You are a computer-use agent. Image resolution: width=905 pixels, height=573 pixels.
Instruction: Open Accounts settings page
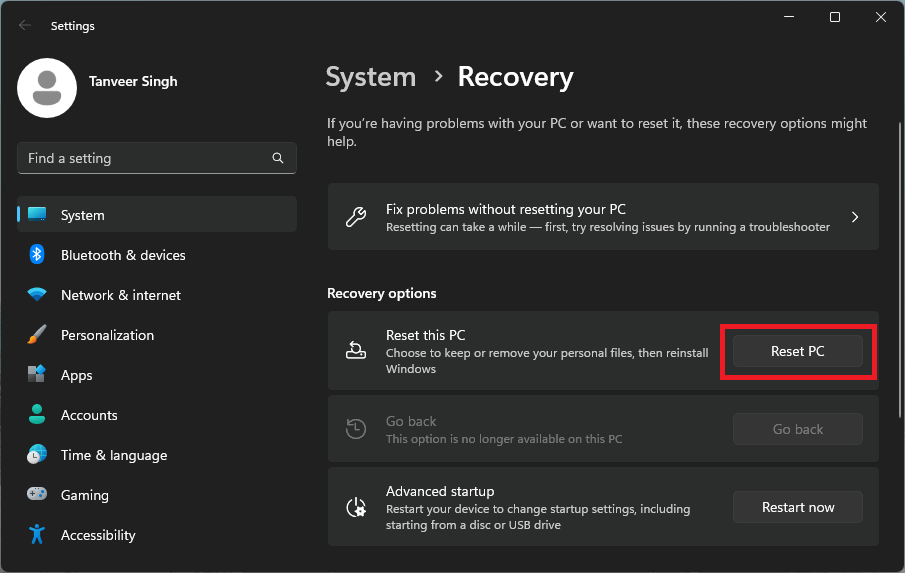(157, 414)
